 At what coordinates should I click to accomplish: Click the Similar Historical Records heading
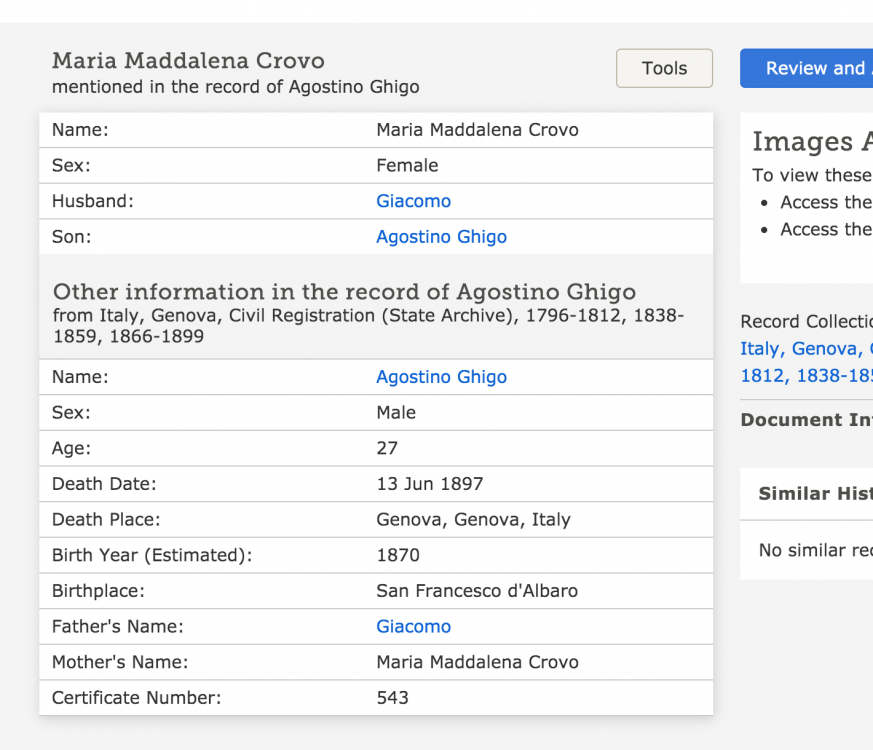[x=815, y=493]
